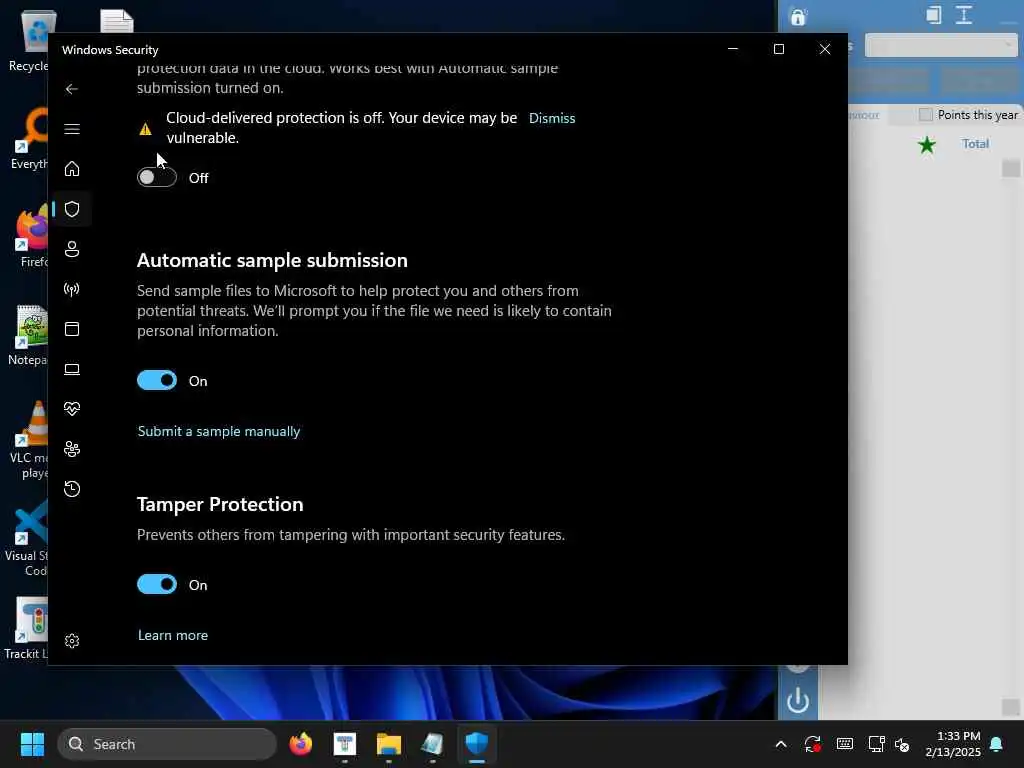
Task: Click the text cursor icon in background window
Action: 964,15
